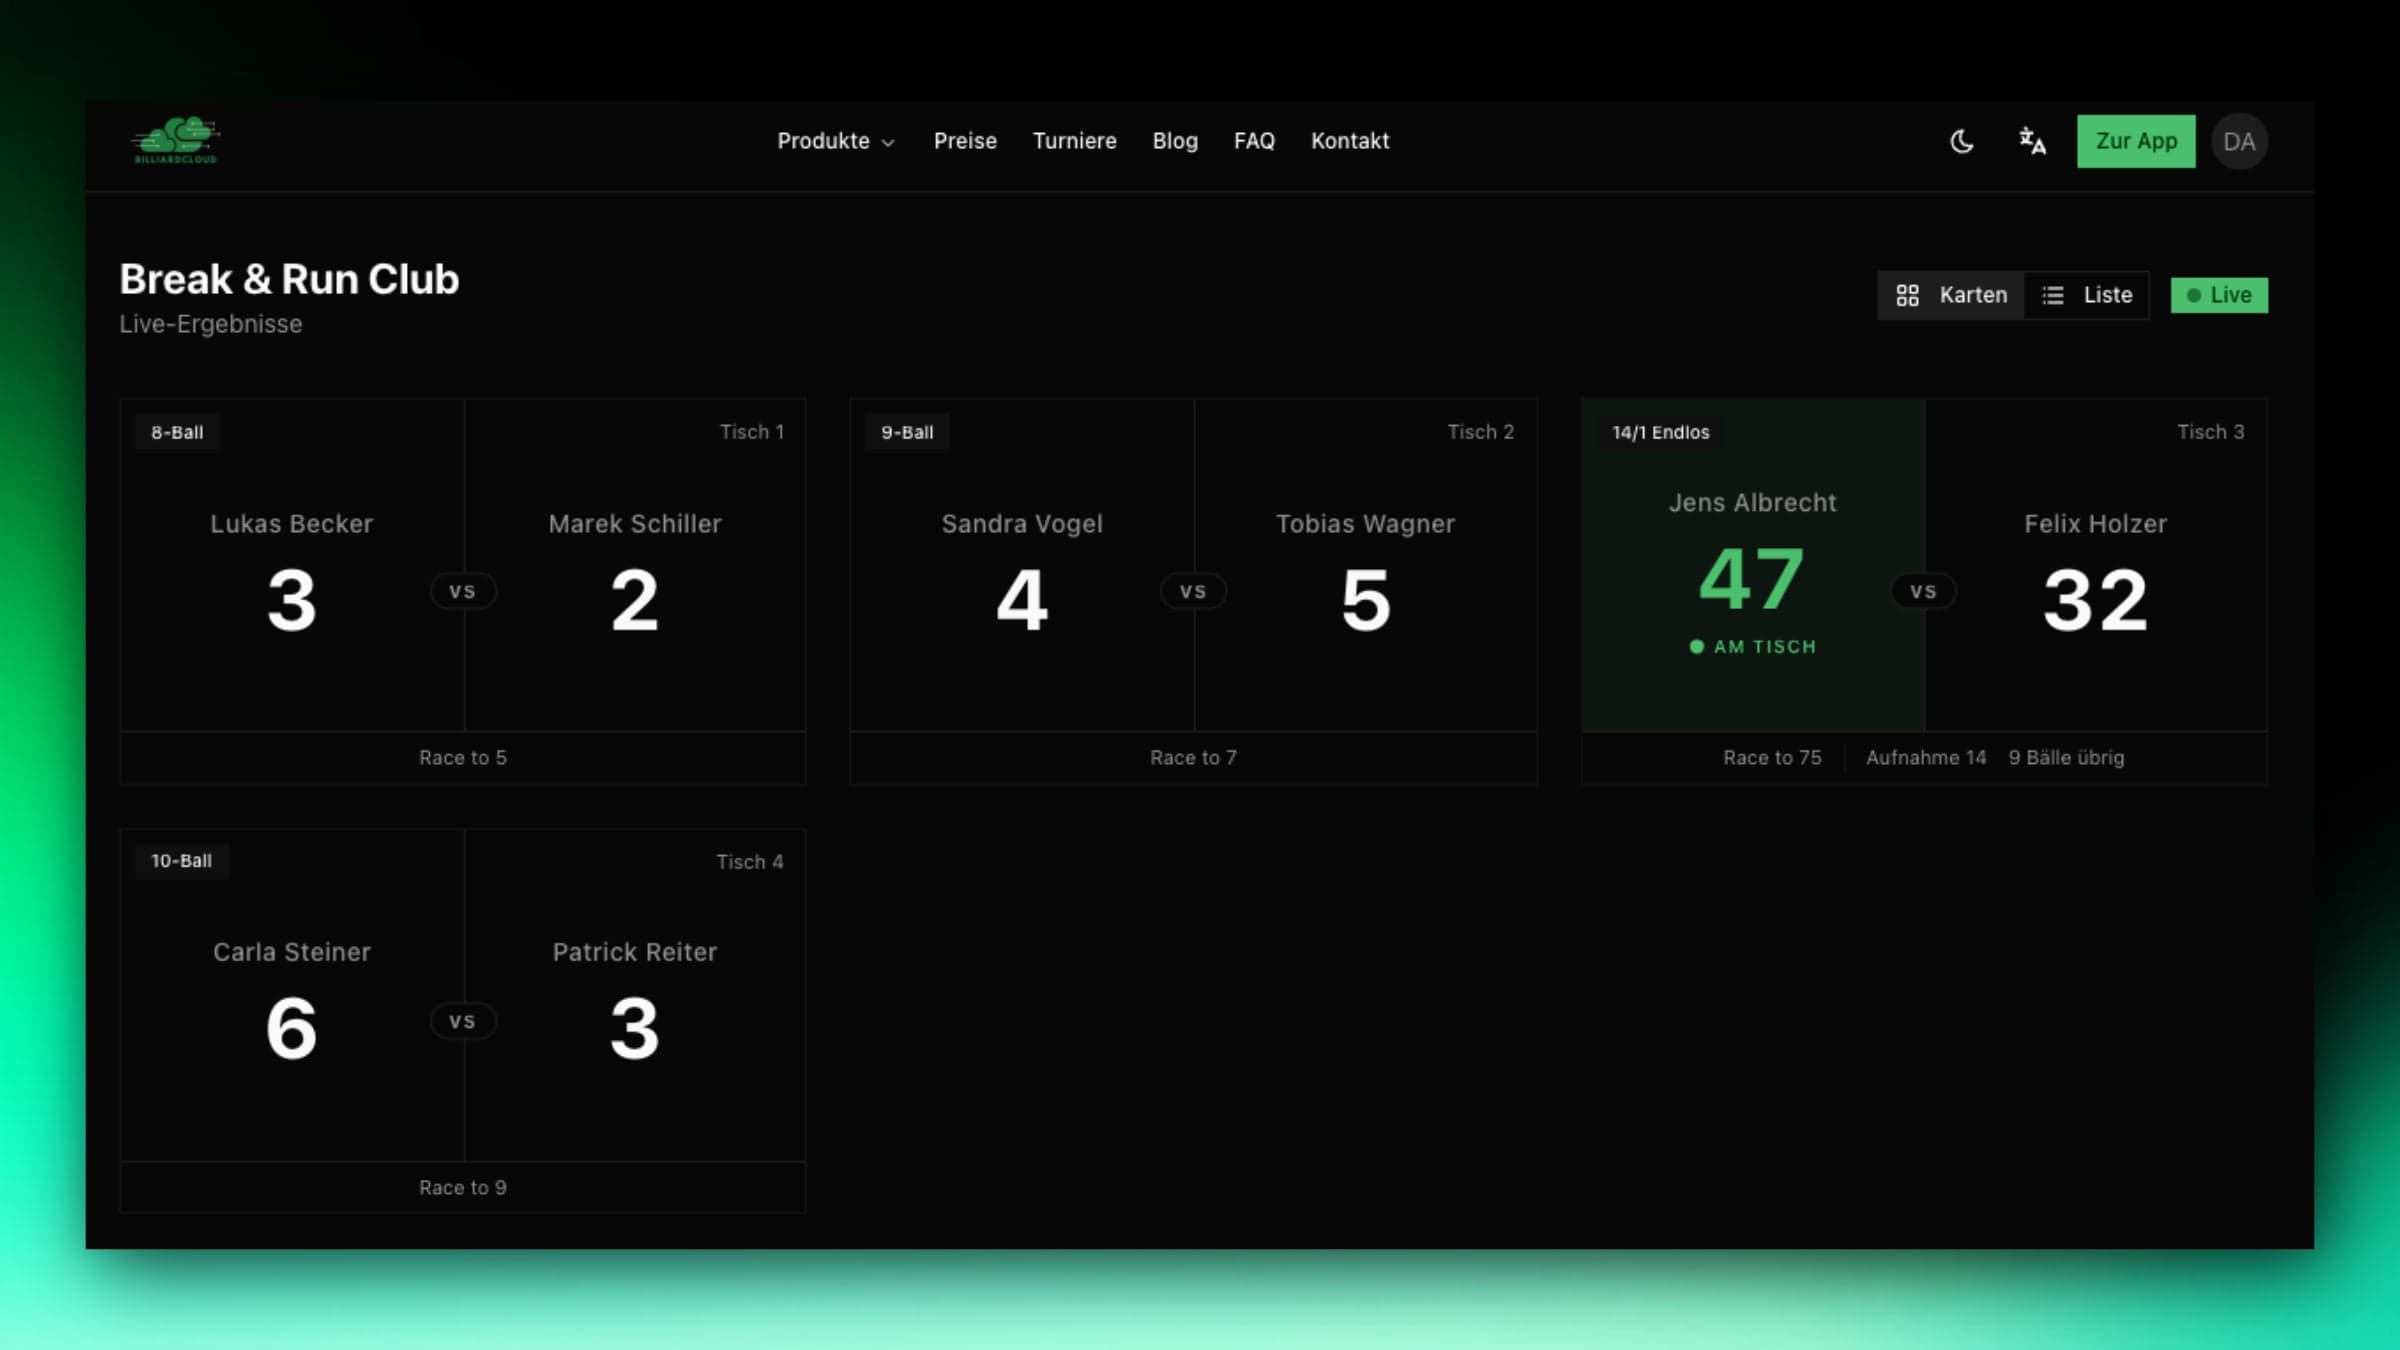
Task: Click Felix Holzer's score 32
Action: pyautogui.click(x=2095, y=600)
